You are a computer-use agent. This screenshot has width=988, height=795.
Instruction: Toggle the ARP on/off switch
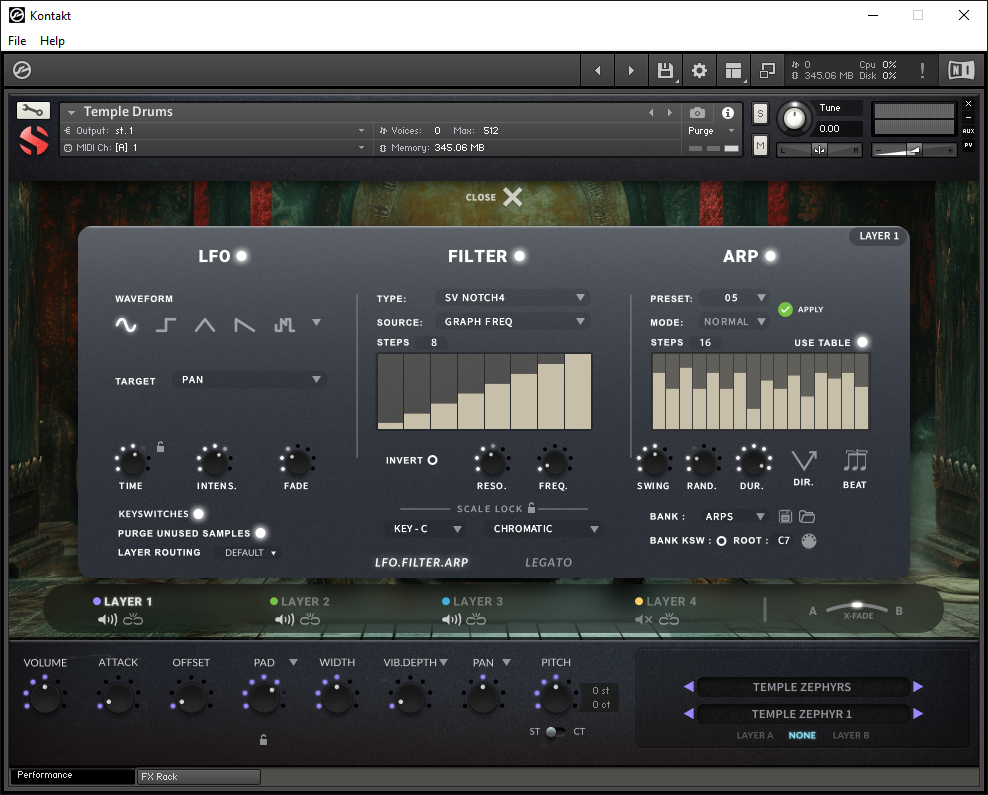(771, 256)
